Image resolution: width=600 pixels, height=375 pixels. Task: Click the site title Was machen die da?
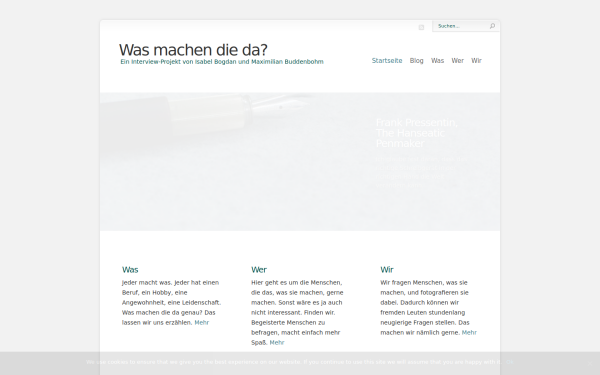(x=193, y=50)
